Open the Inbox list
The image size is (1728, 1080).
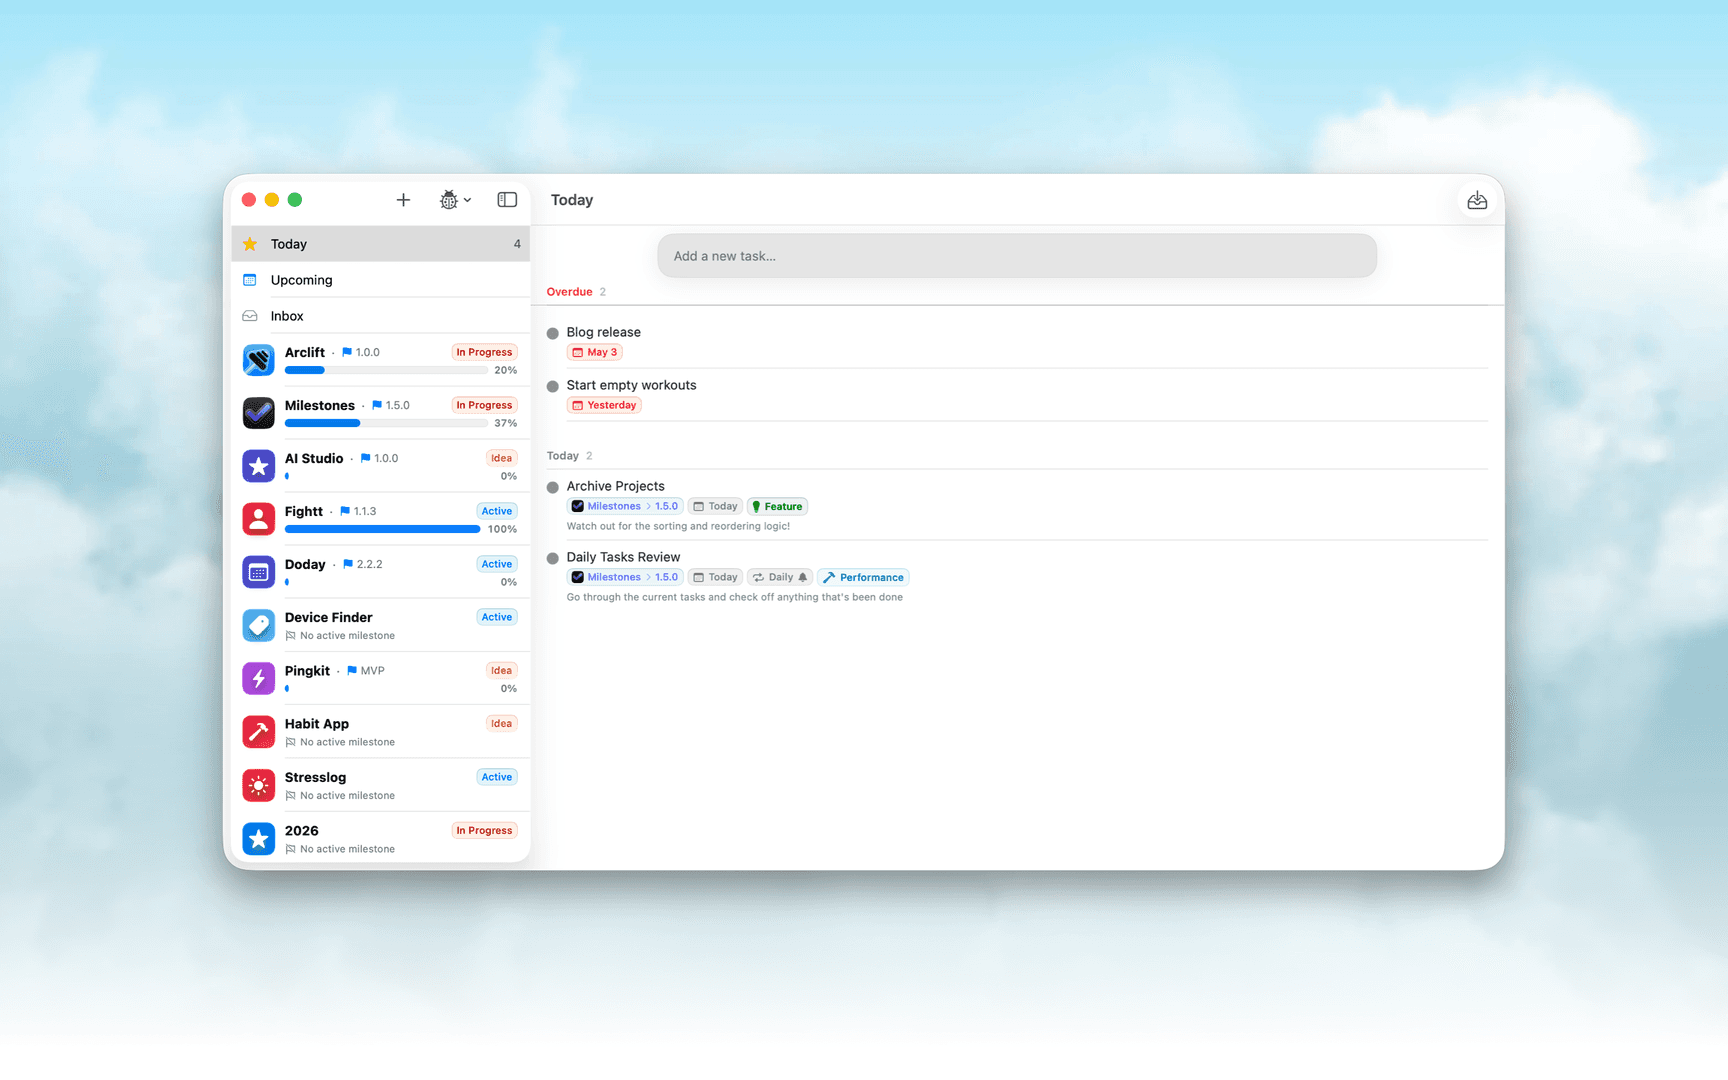[x=381, y=316]
